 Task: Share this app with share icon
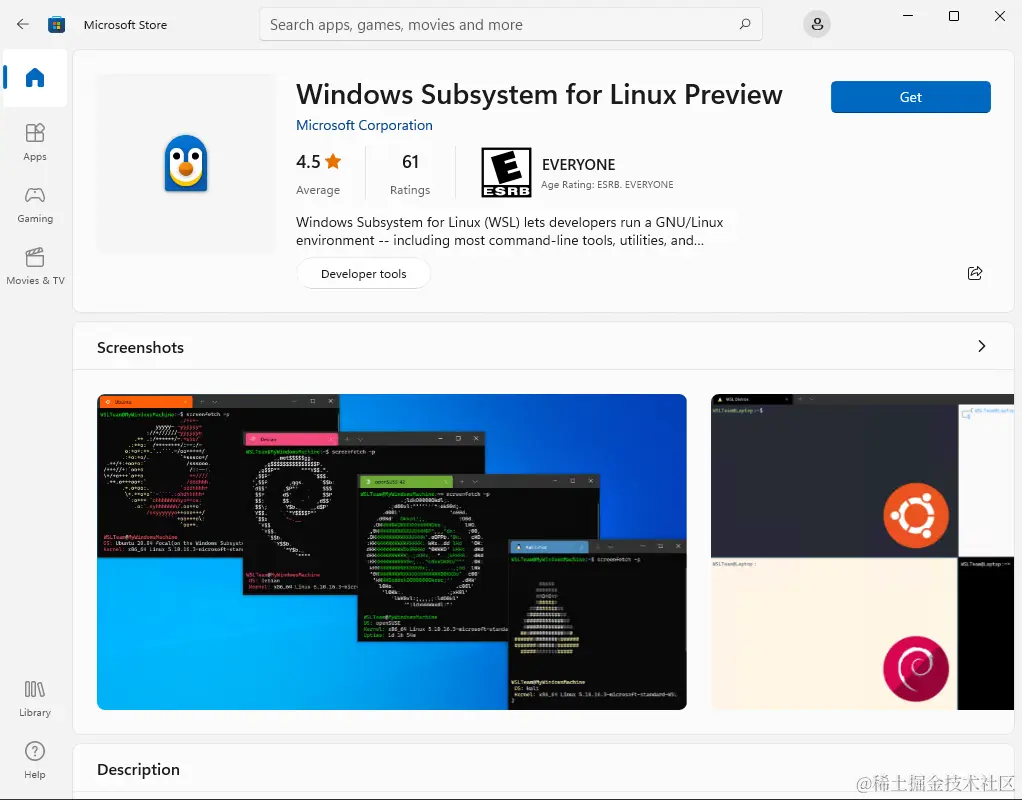[975, 273]
